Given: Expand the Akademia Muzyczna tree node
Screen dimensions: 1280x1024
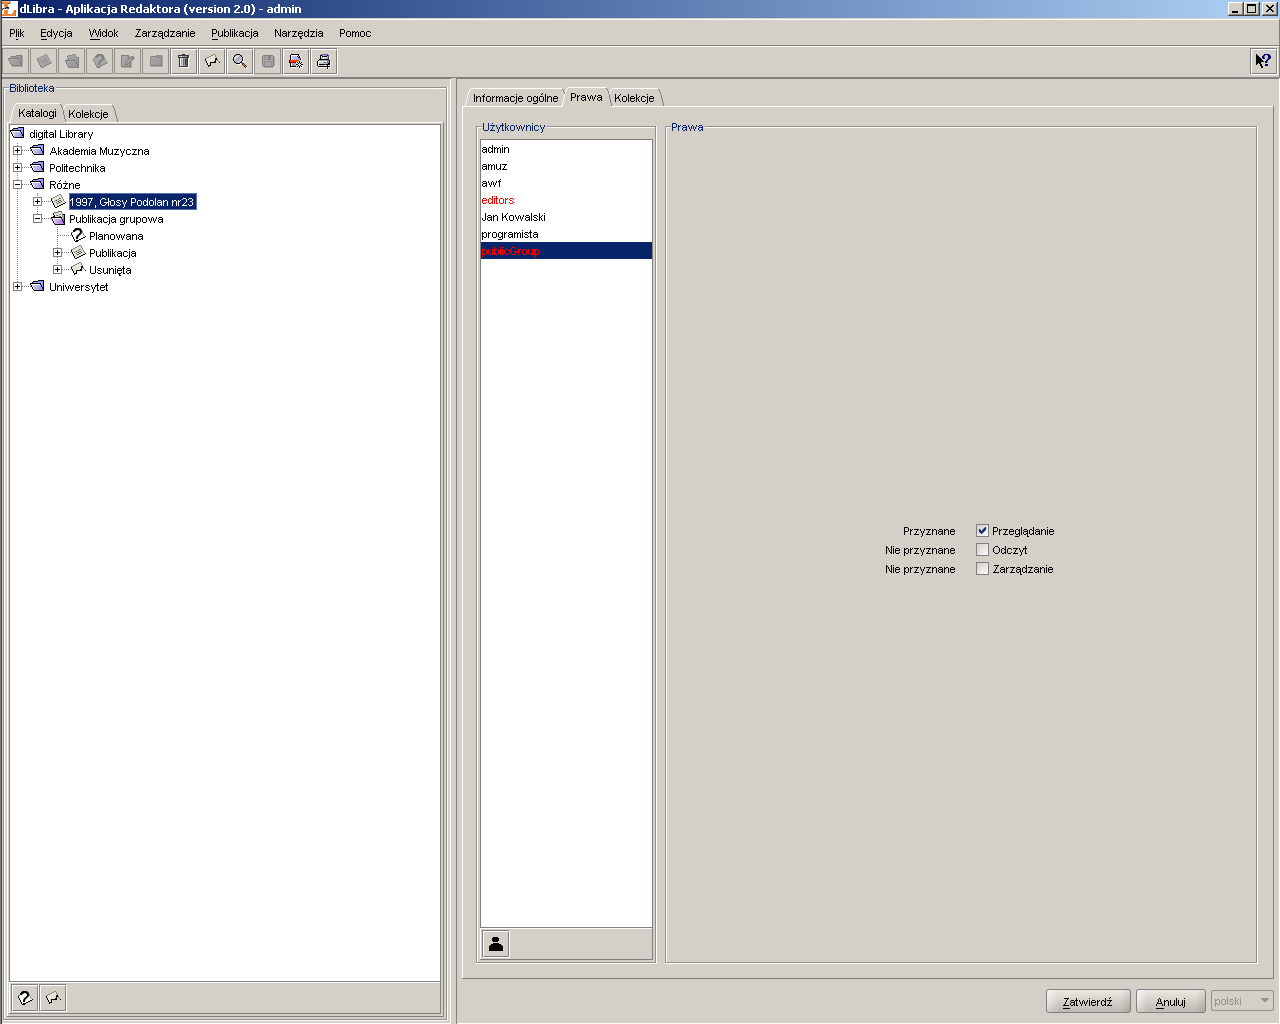Looking at the screenshot, I should (x=17, y=151).
